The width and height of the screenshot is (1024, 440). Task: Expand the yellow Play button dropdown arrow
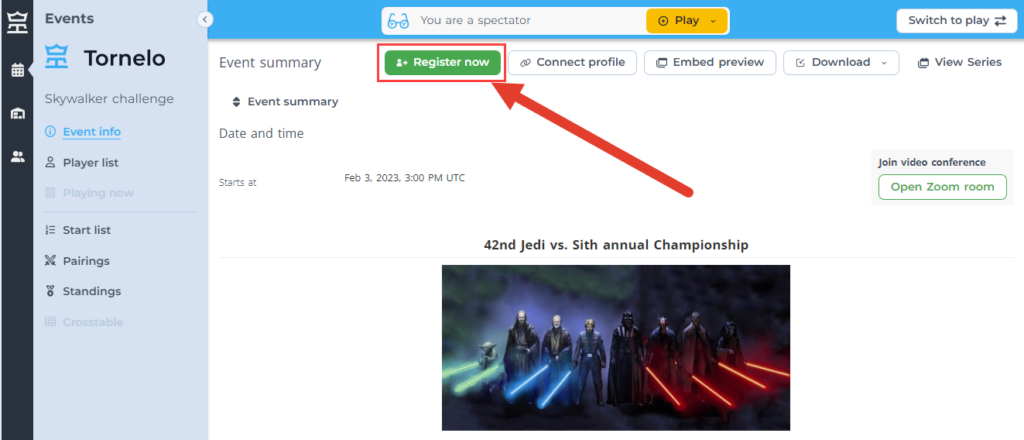(713, 21)
